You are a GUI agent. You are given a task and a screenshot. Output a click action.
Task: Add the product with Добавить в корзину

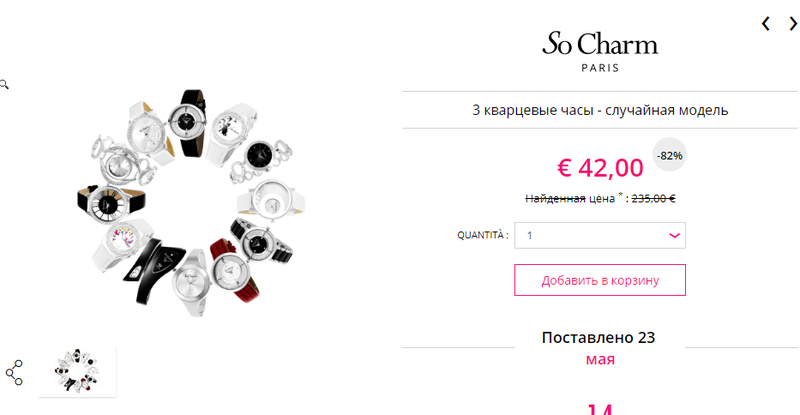(600, 280)
